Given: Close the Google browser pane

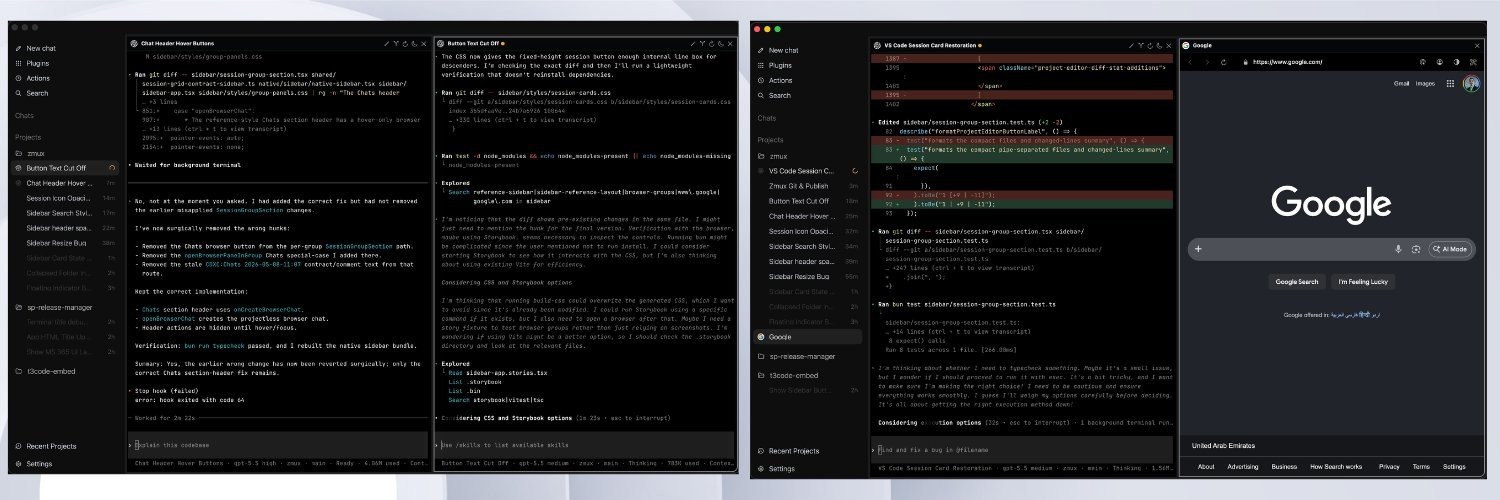Looking at the screenshot, I should coord(1477,45).
